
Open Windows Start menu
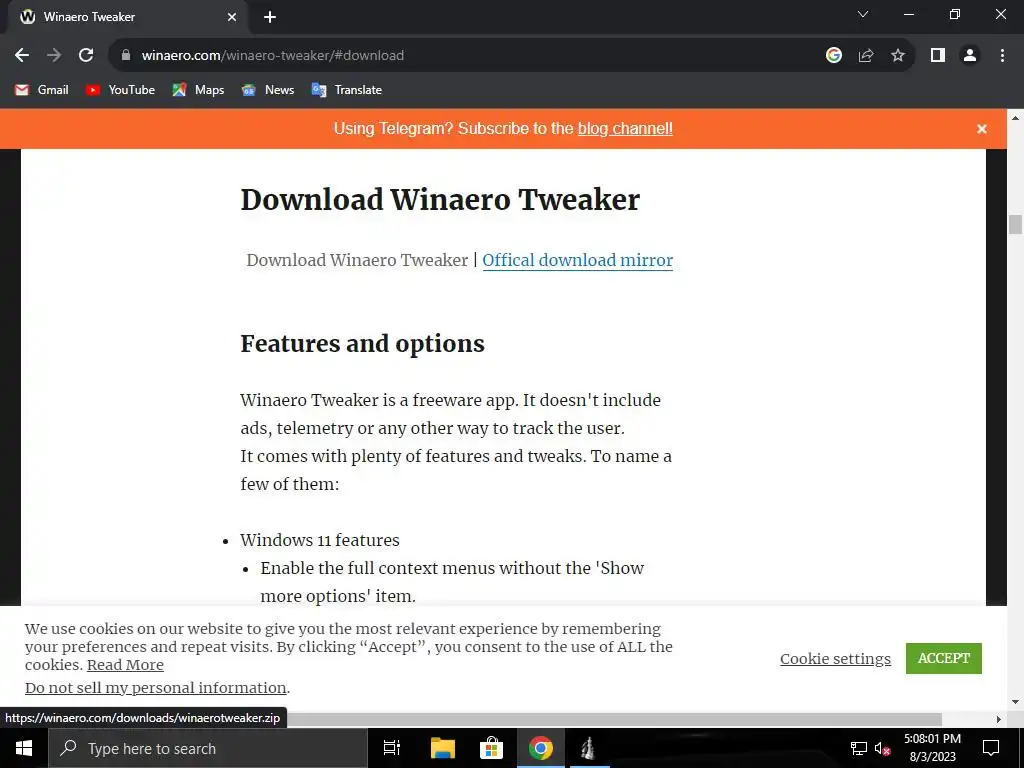click(x=24, y=748)
